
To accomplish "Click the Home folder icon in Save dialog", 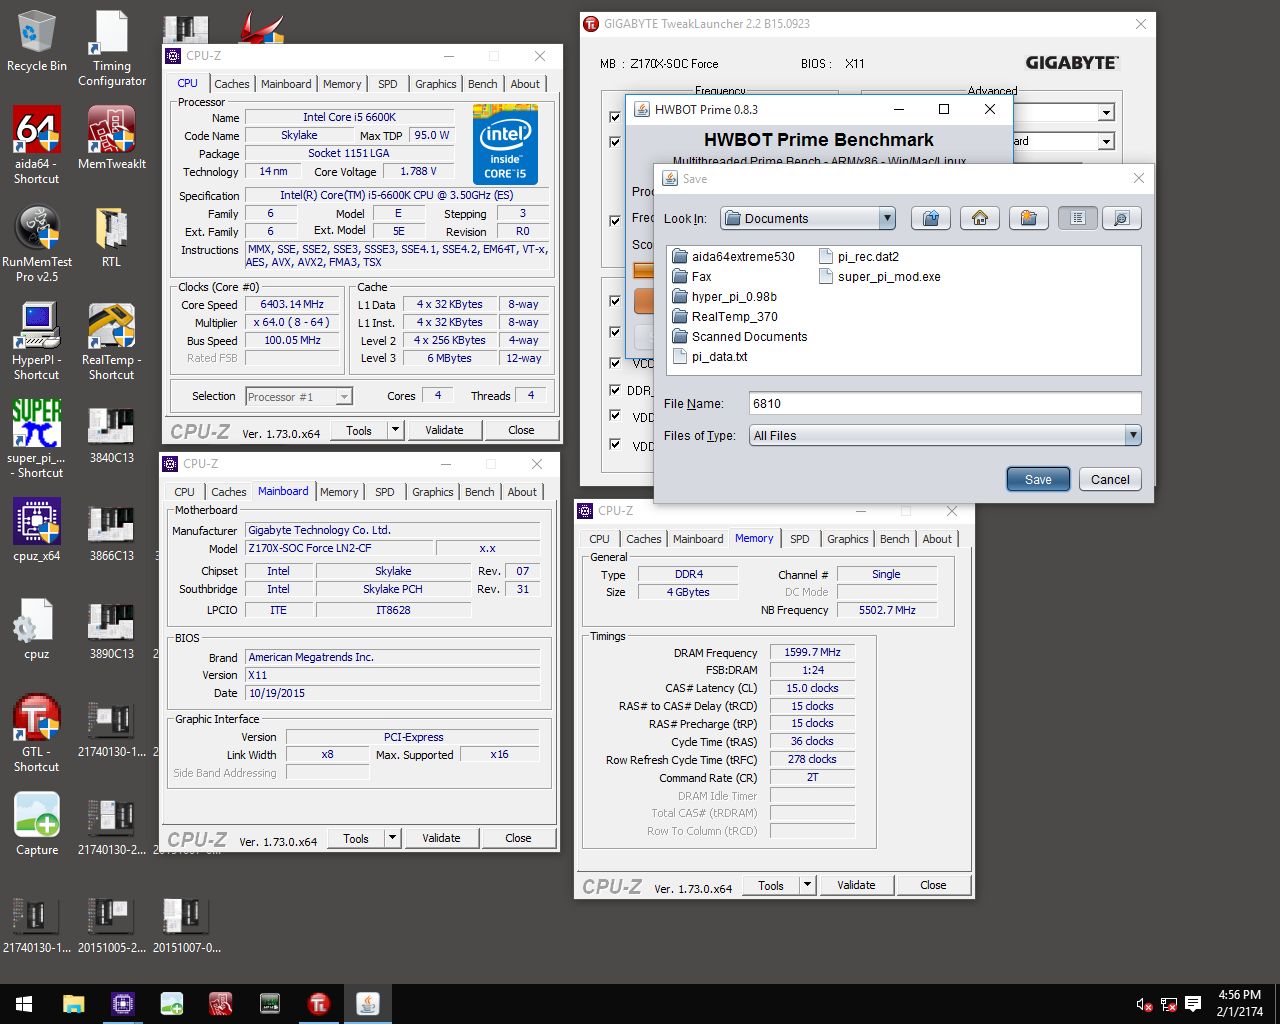I will click(x=980, y=218).
